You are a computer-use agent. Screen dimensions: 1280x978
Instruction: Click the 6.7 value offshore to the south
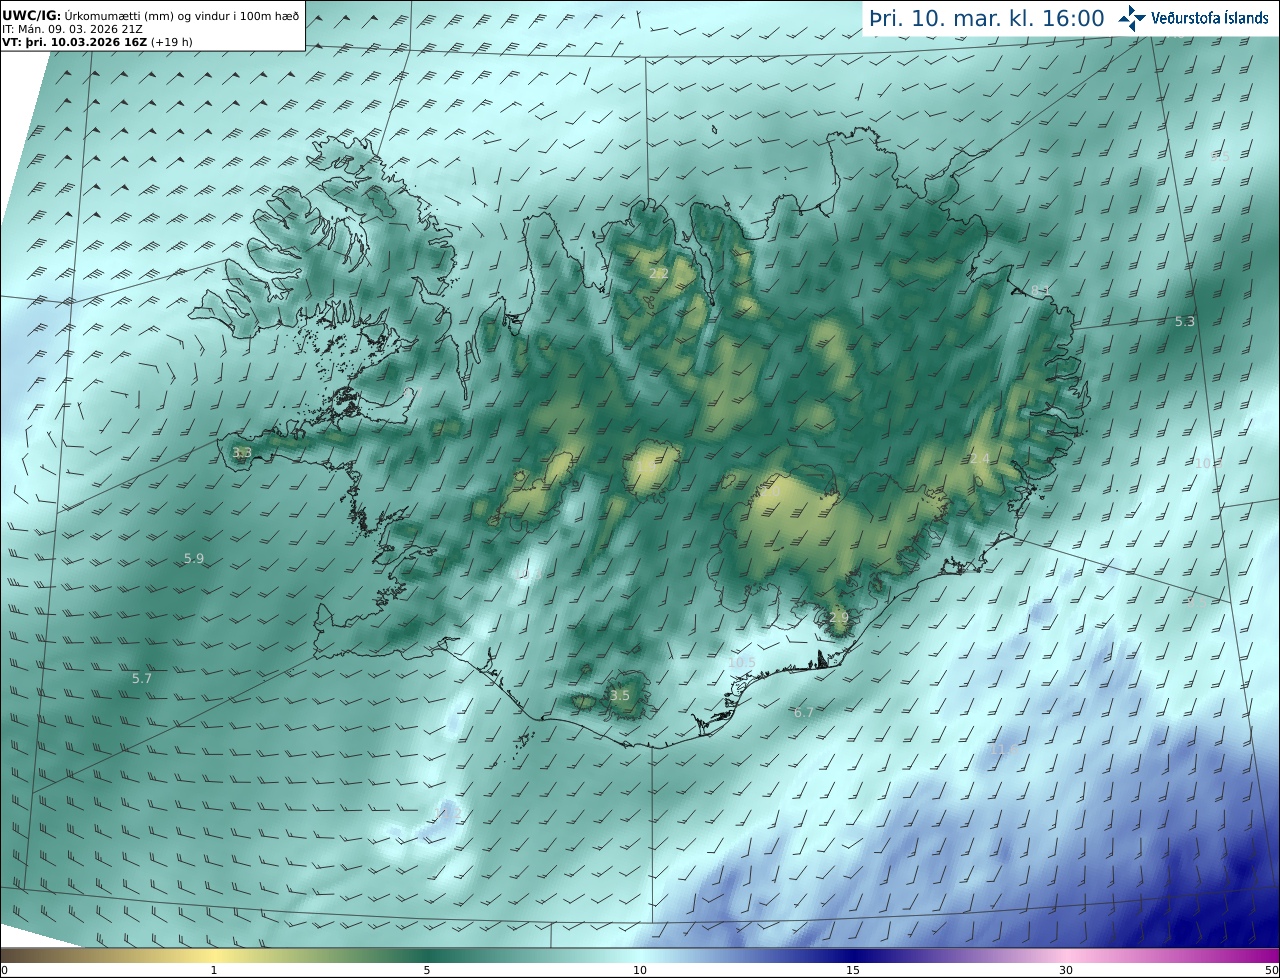click(x=804, y=712)
